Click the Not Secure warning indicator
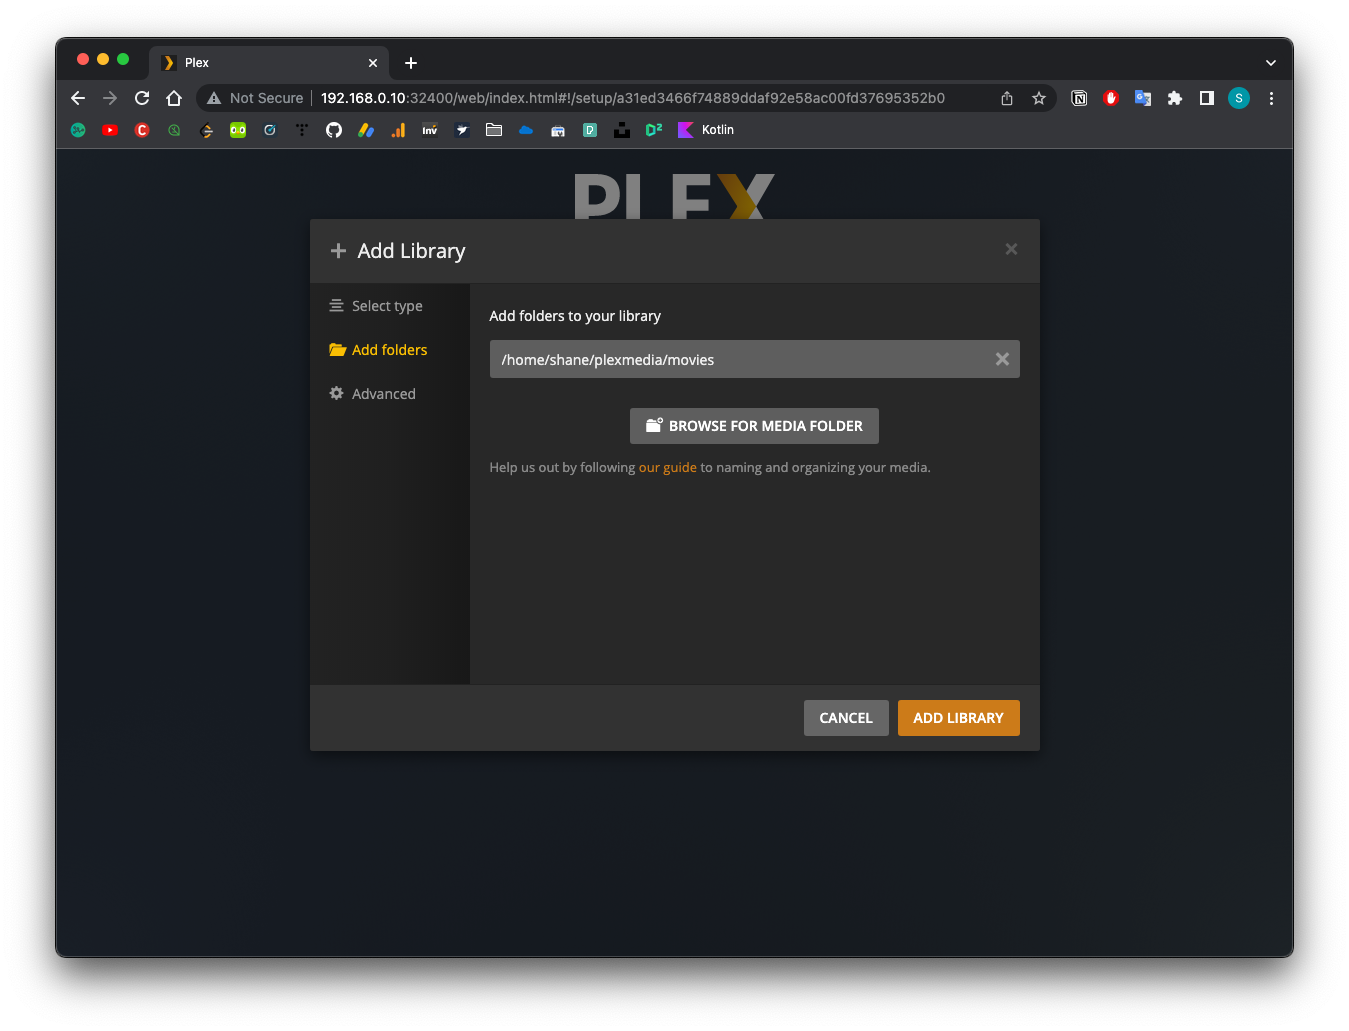Screen dimensions: 1349x1031 [x=255, y=98]
